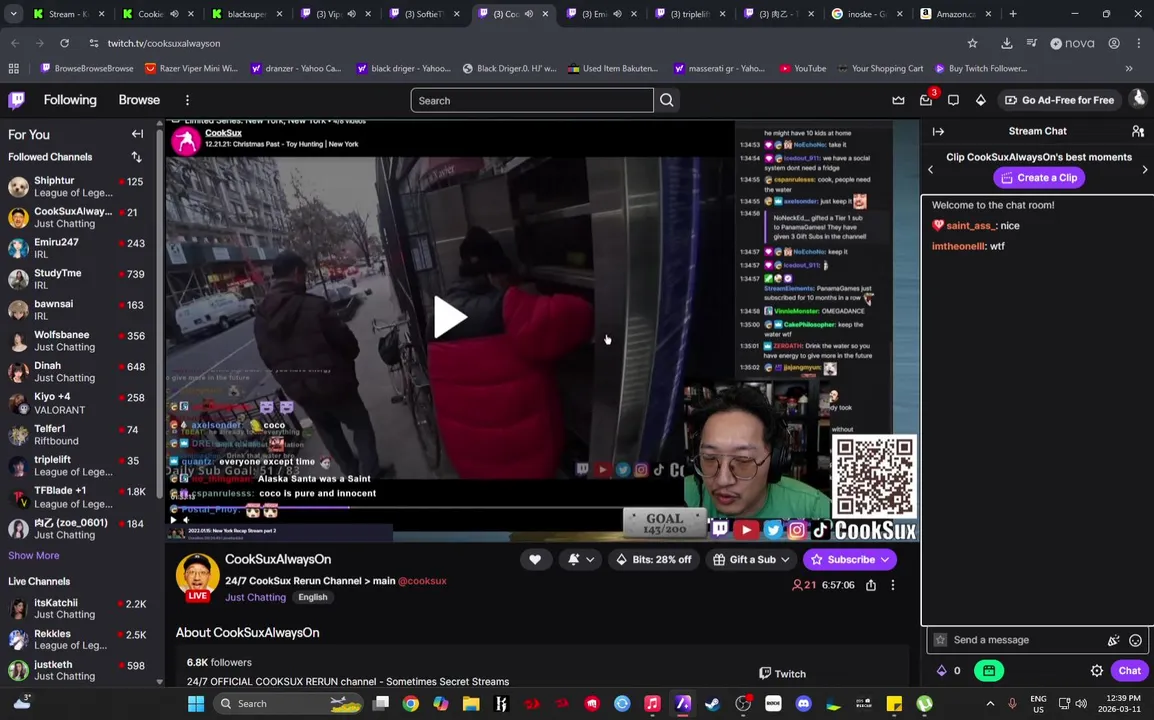
Task: Open the three-dot More menu beside Browse
Action: [187, 100]
